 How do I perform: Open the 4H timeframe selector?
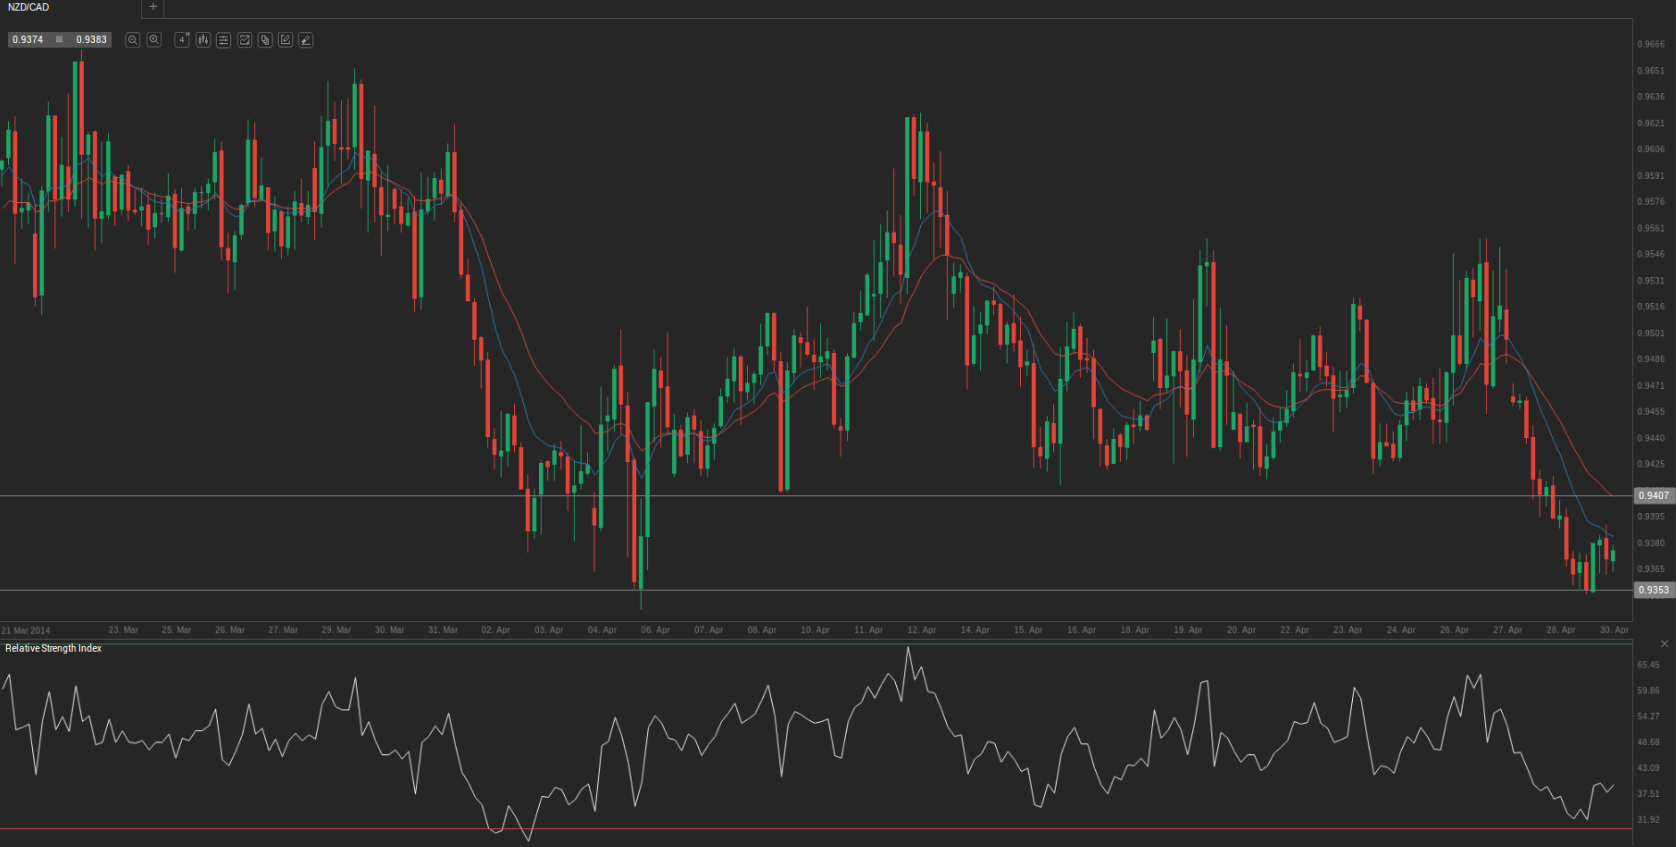pos(182,40)
